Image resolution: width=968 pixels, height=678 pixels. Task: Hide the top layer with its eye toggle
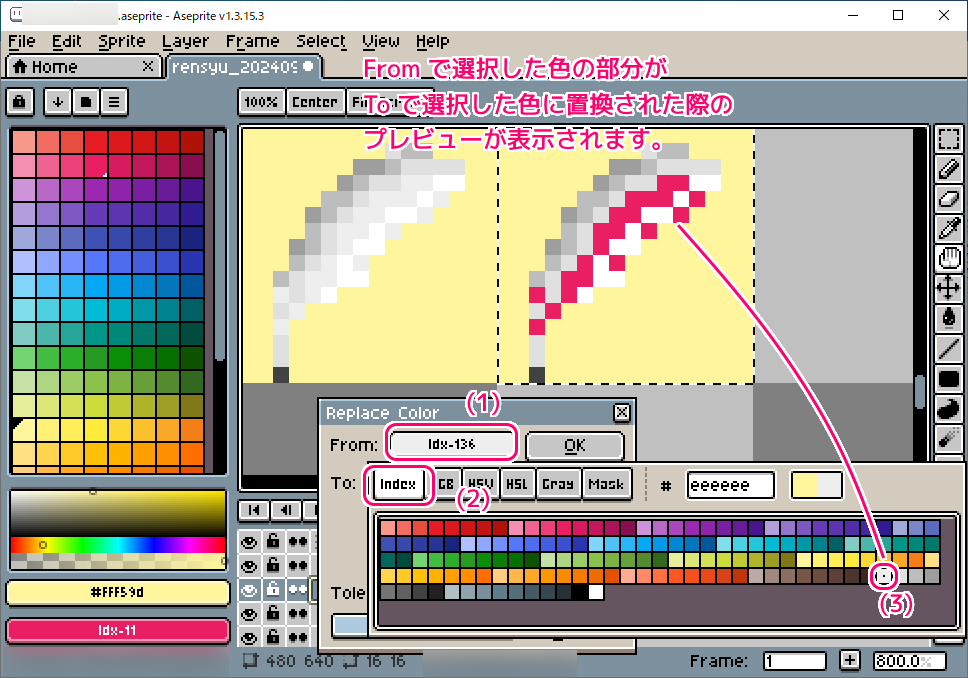click(x=250, y=542)
